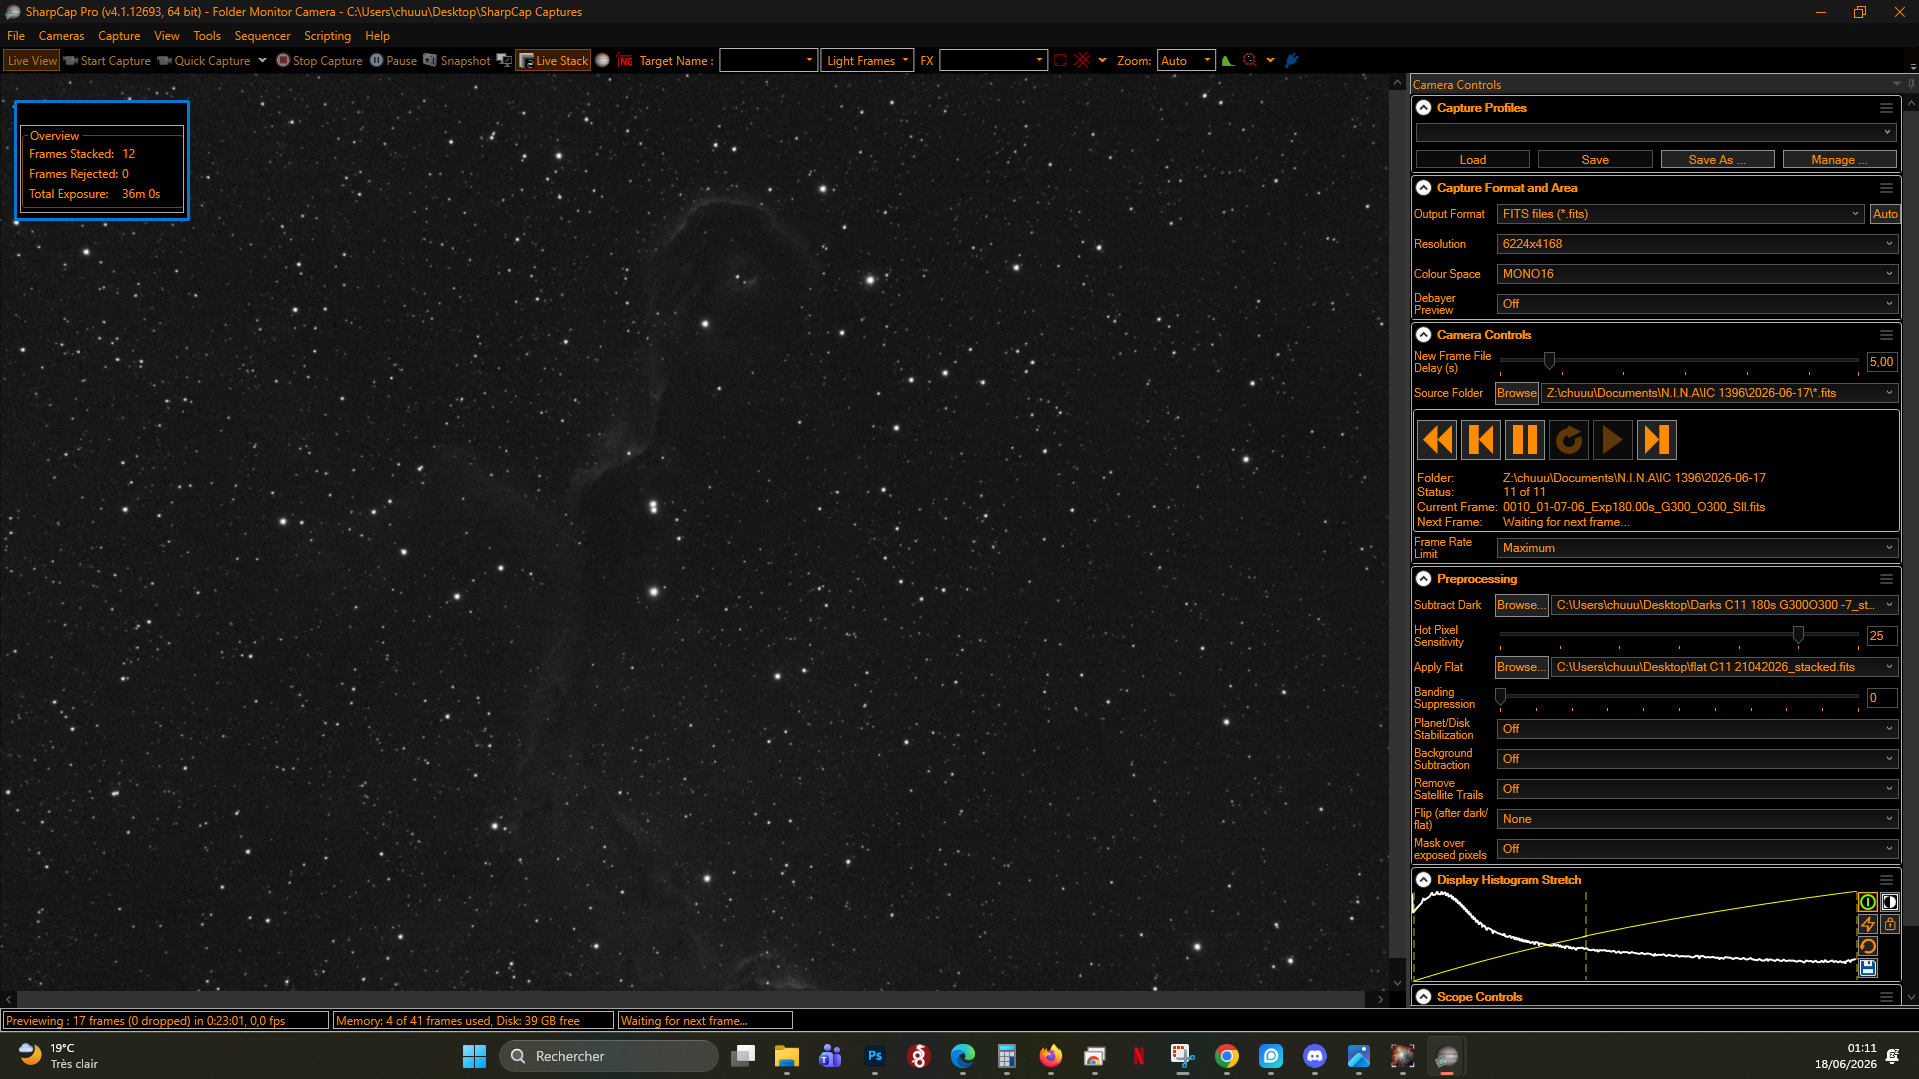Click the two-monitor view icon
The image size is (1919, 1079).
(x=504, y=61)
